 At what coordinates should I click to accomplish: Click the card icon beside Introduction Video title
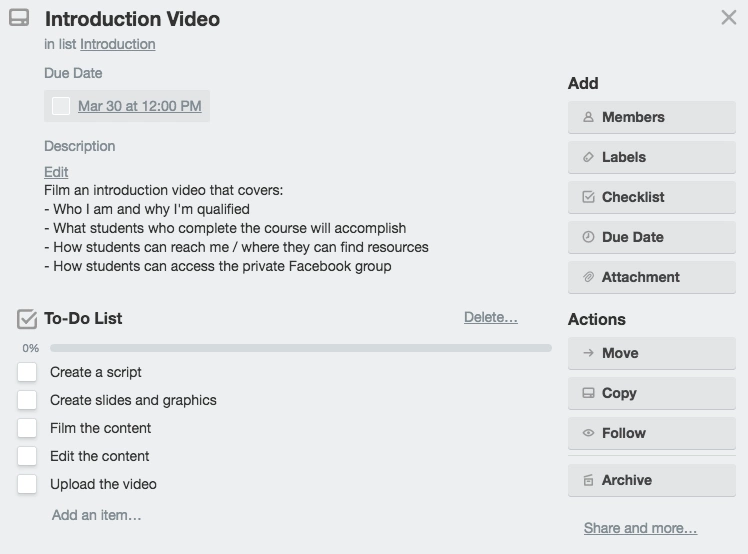19,18
